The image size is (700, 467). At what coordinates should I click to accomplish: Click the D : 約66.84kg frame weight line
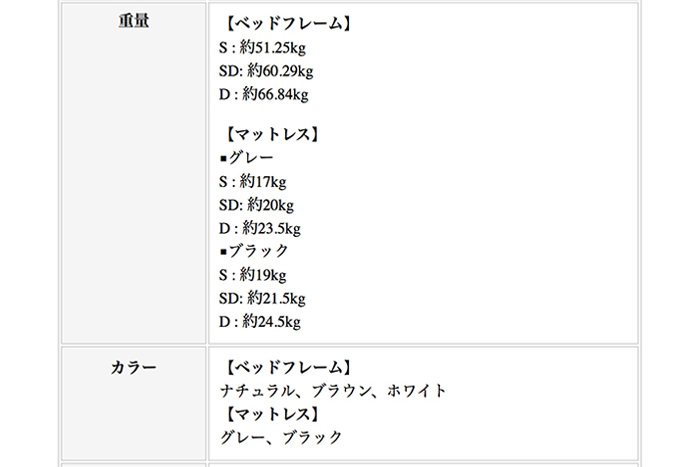click(263, 94)
